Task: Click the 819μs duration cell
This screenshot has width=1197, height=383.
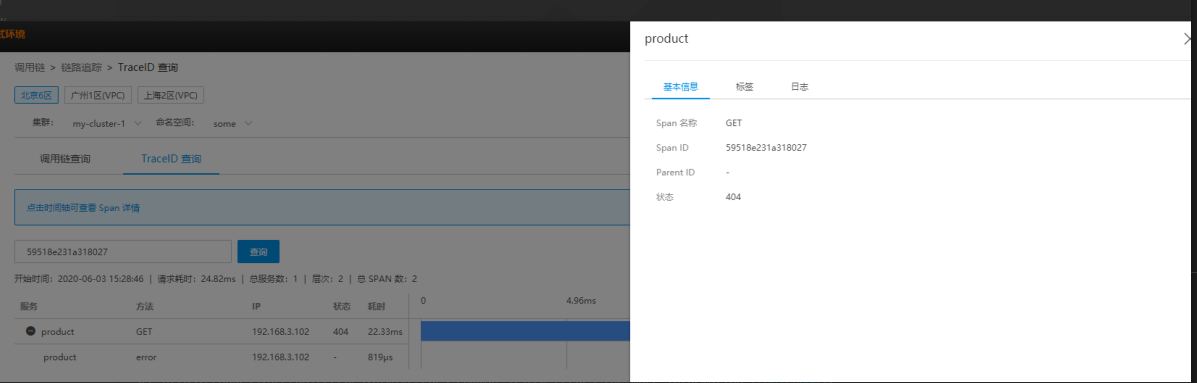Action: pyautogui.click(x=381, y=357)
